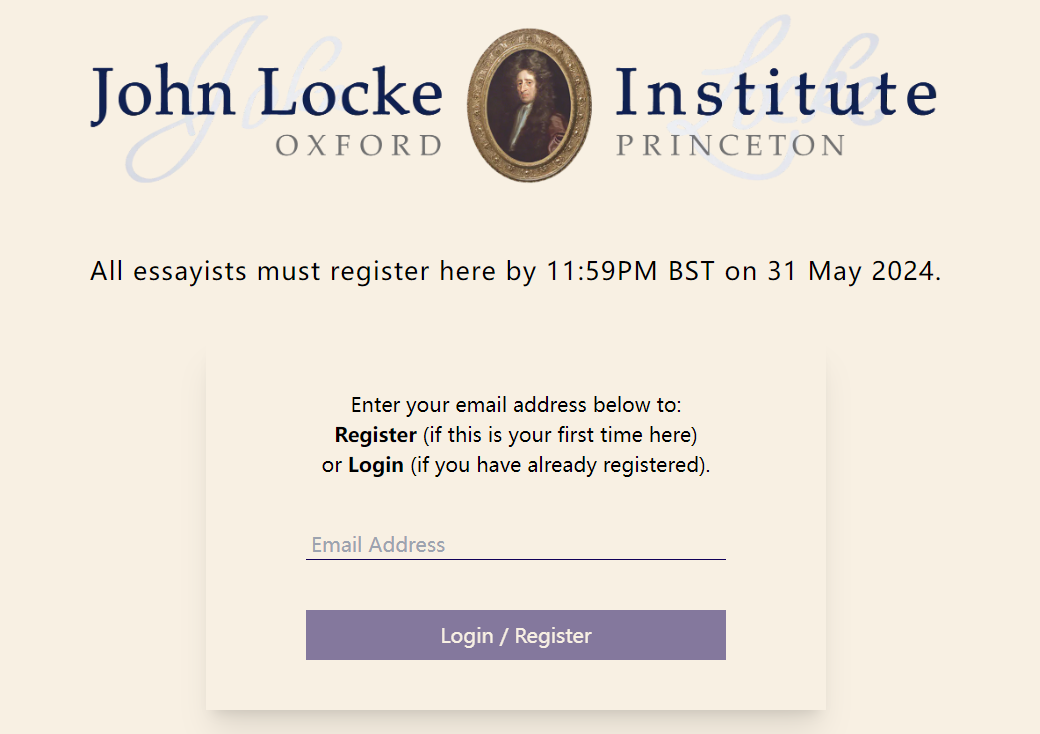Viewport: 1040px width, 734px height.
Task: Click the OXFORD label under the logo
Action: (x=358, y=146)
